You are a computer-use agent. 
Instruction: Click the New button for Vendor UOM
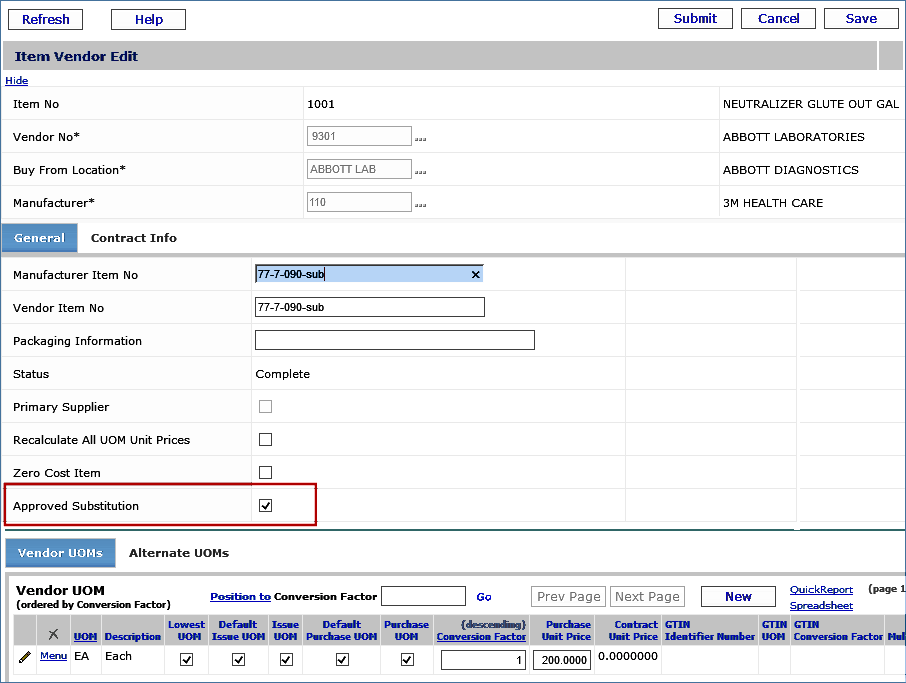[x=738, y=596]
